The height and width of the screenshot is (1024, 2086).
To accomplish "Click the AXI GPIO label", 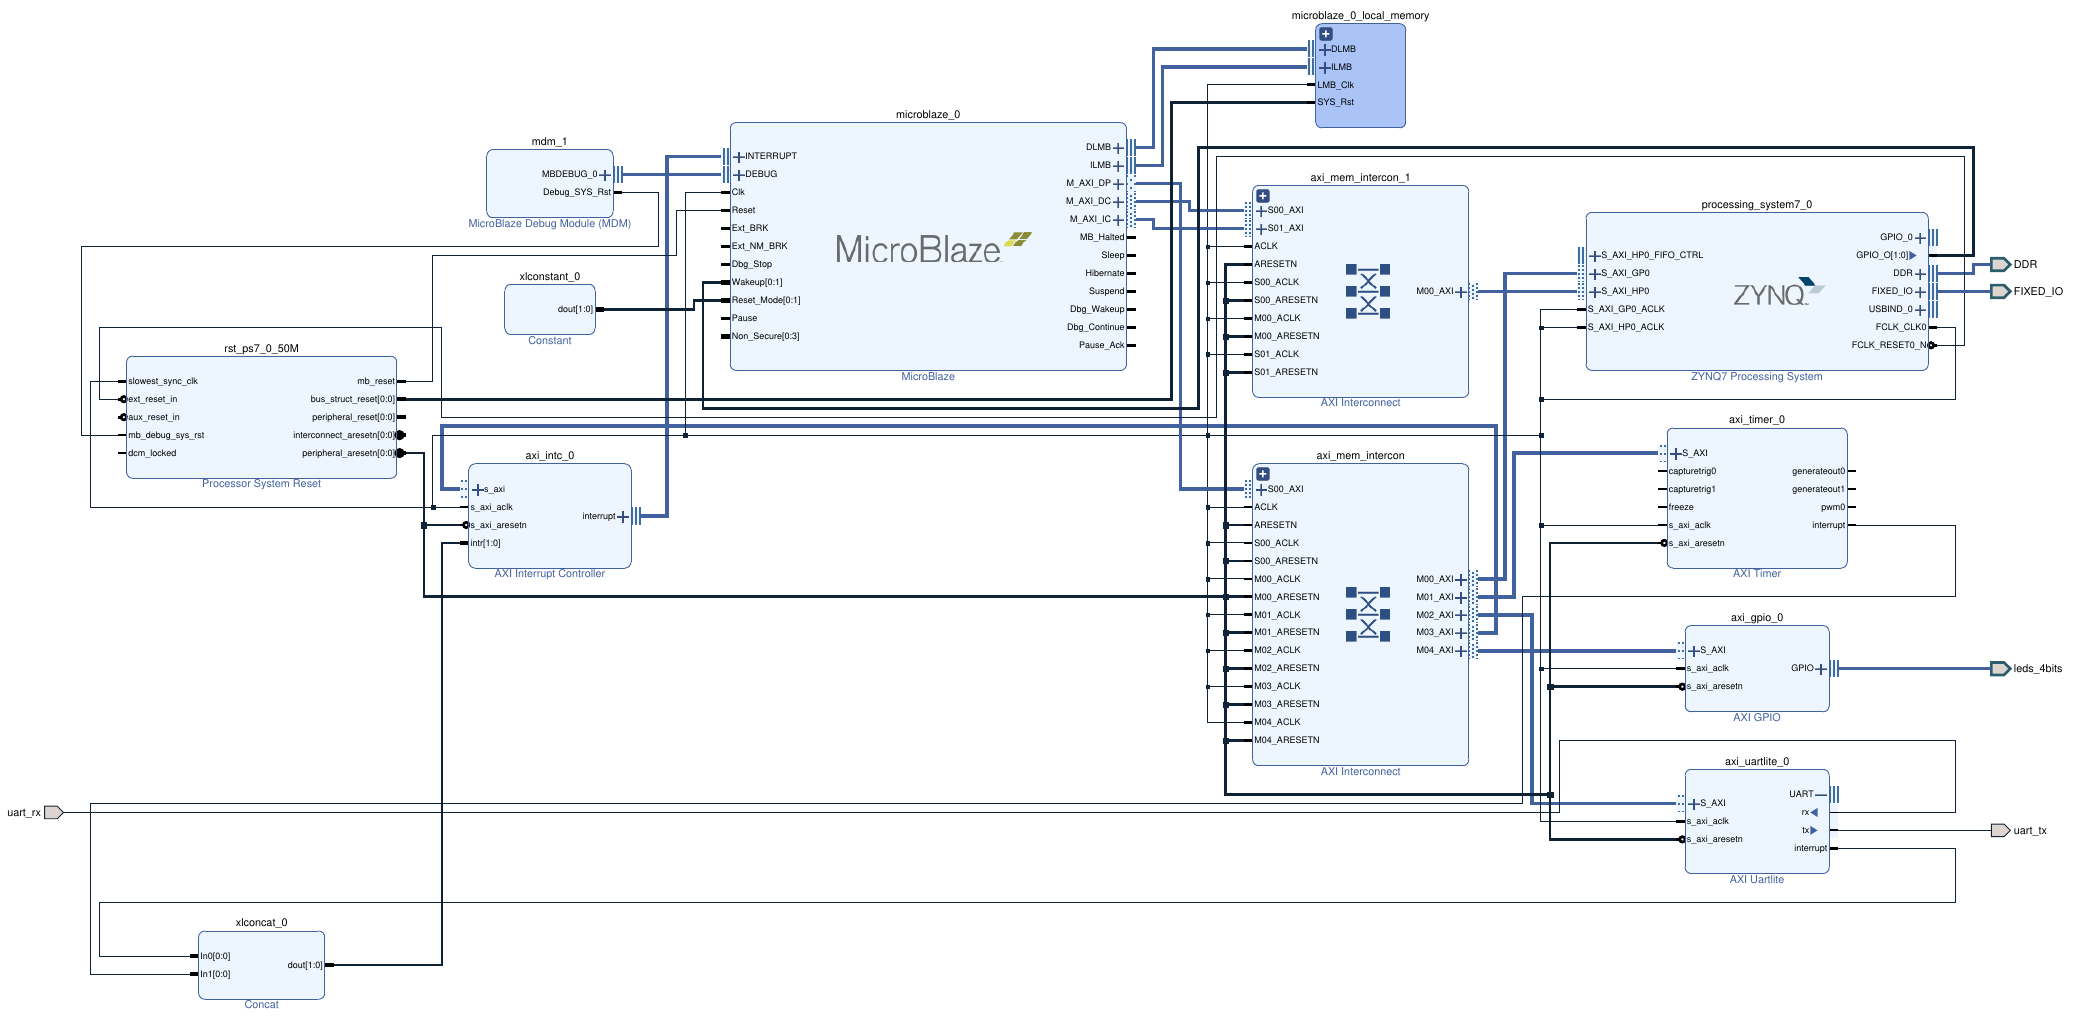I will 1756,718.
